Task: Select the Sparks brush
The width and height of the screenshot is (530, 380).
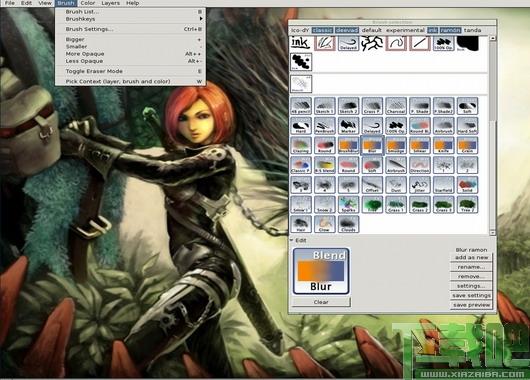Action: (x=348, y=204)
